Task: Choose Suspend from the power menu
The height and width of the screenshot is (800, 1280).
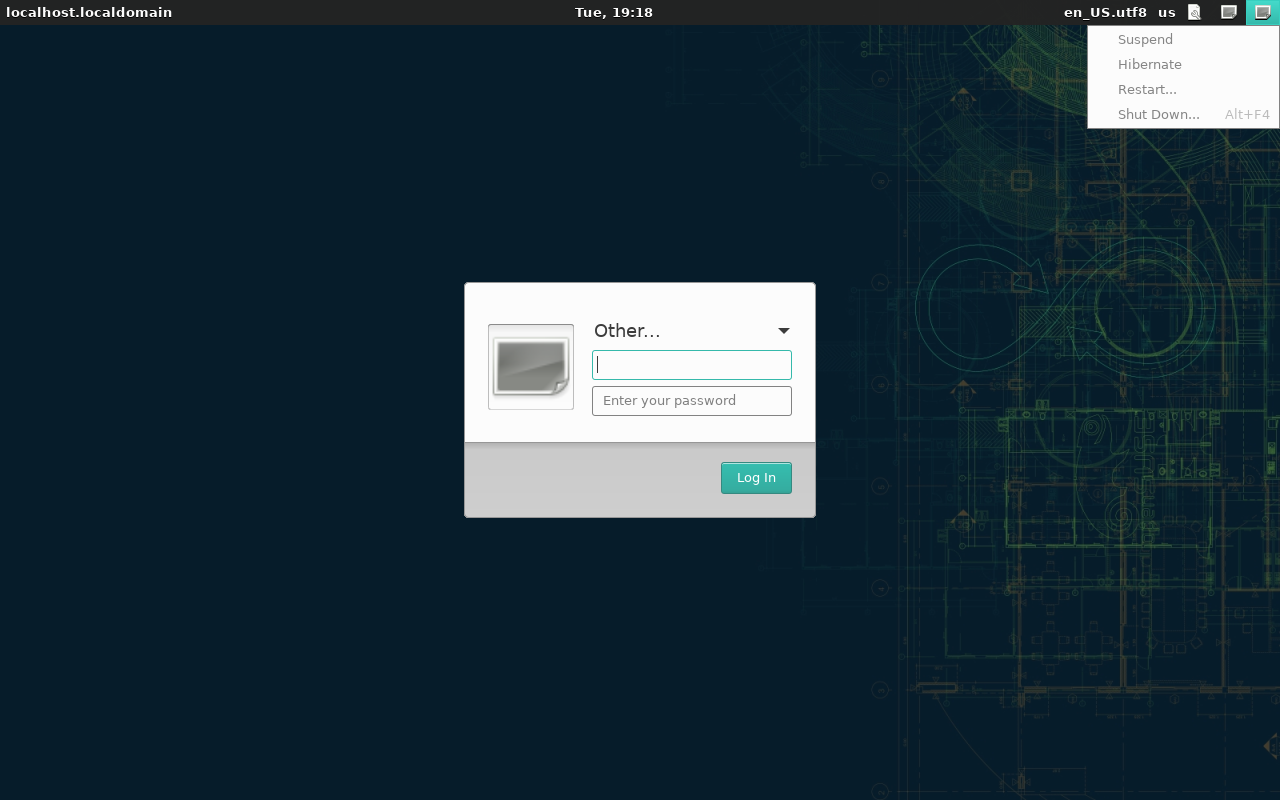Action: tap(1183, 40)
